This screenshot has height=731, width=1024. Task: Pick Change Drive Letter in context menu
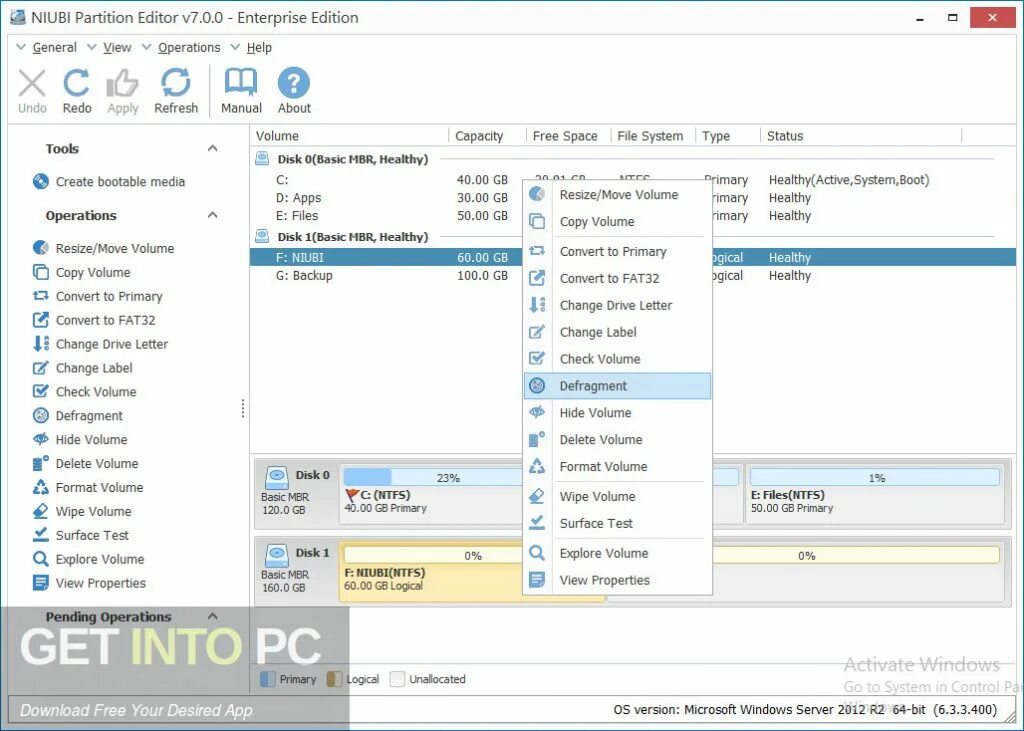(617, 305)
